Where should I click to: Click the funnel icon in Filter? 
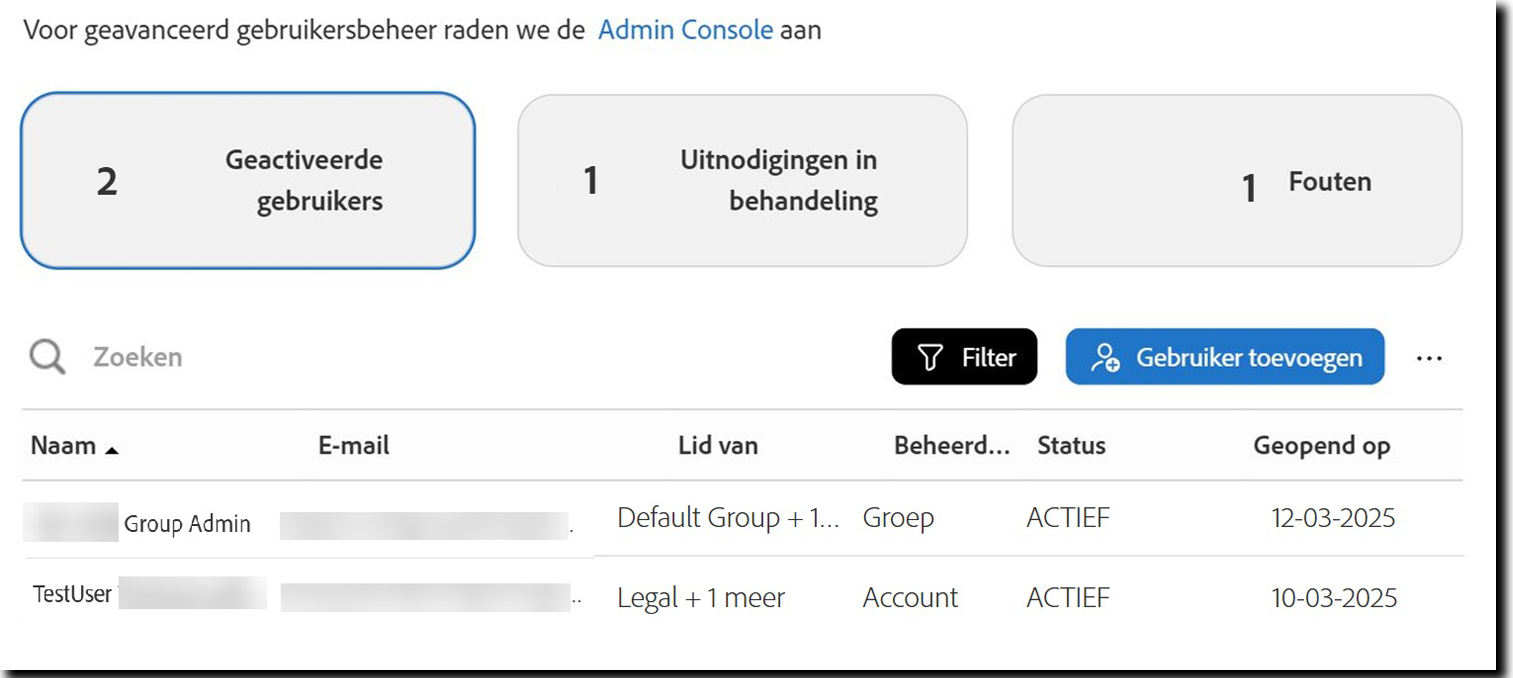[x=930, y=357]
